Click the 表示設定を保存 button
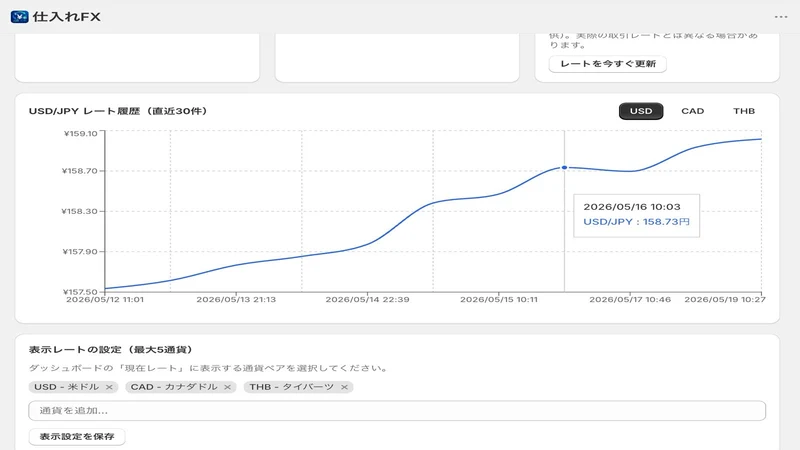Screen dimensions: 800x450 click(77, 437)
